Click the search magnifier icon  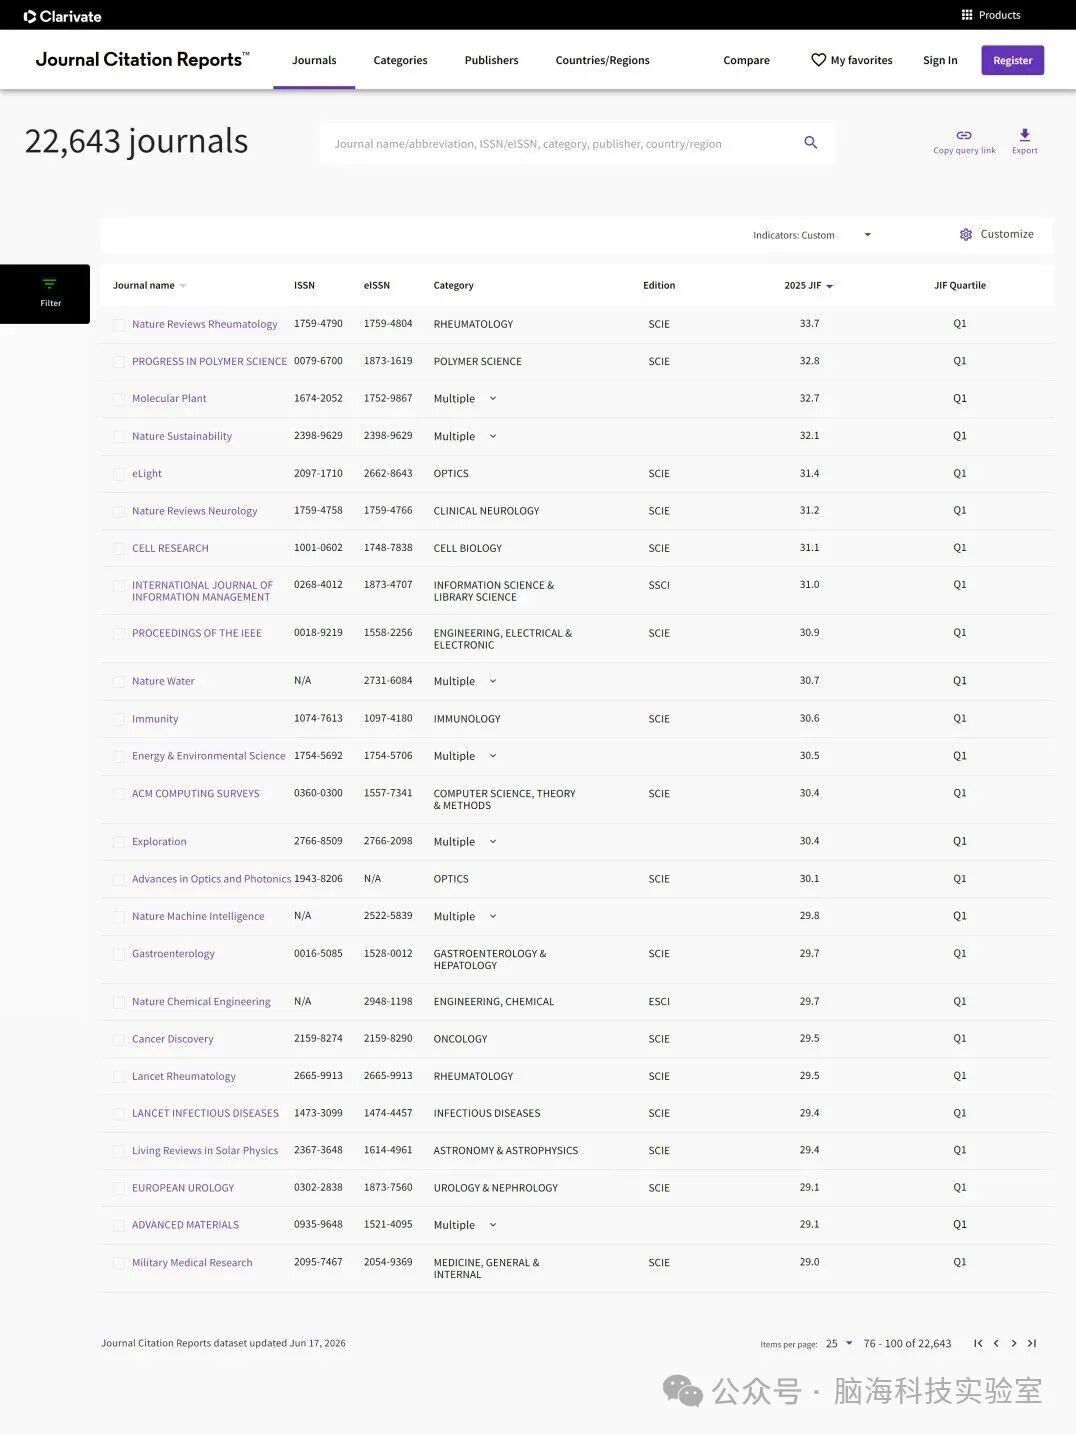(811, 143)
